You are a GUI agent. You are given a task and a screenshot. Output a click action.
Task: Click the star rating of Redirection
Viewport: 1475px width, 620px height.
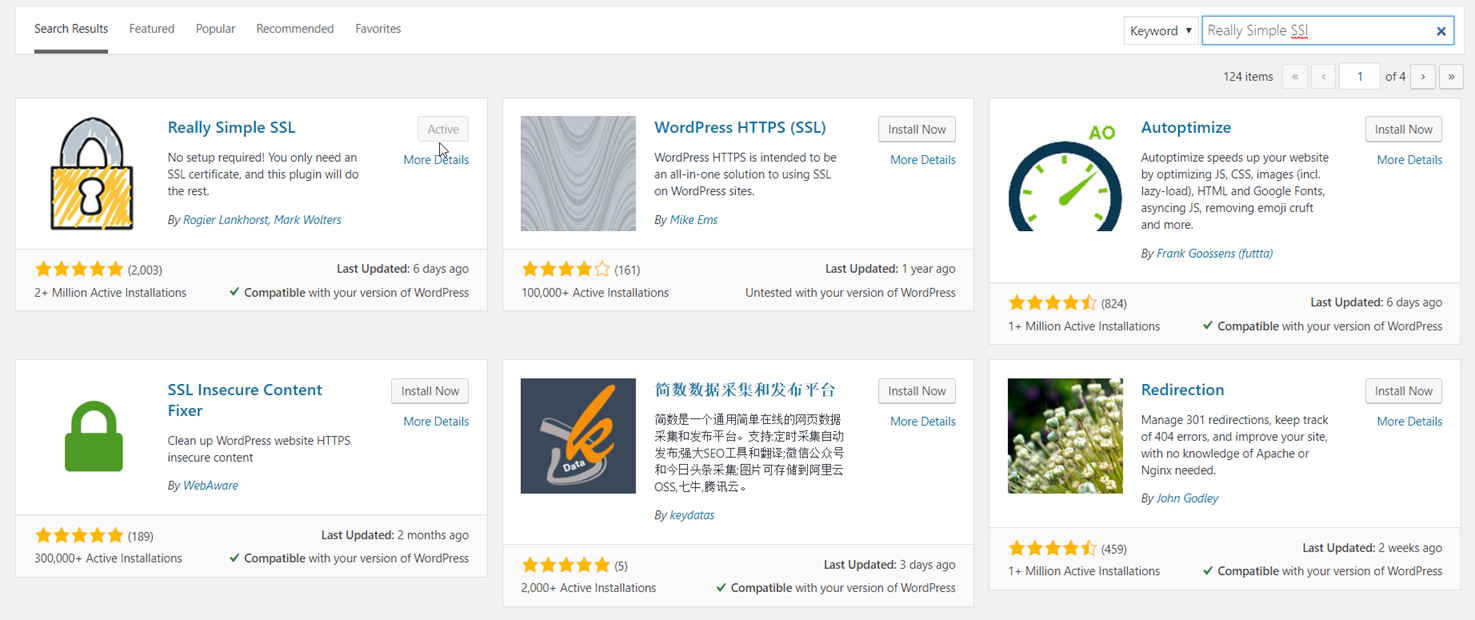point(1053,548)
